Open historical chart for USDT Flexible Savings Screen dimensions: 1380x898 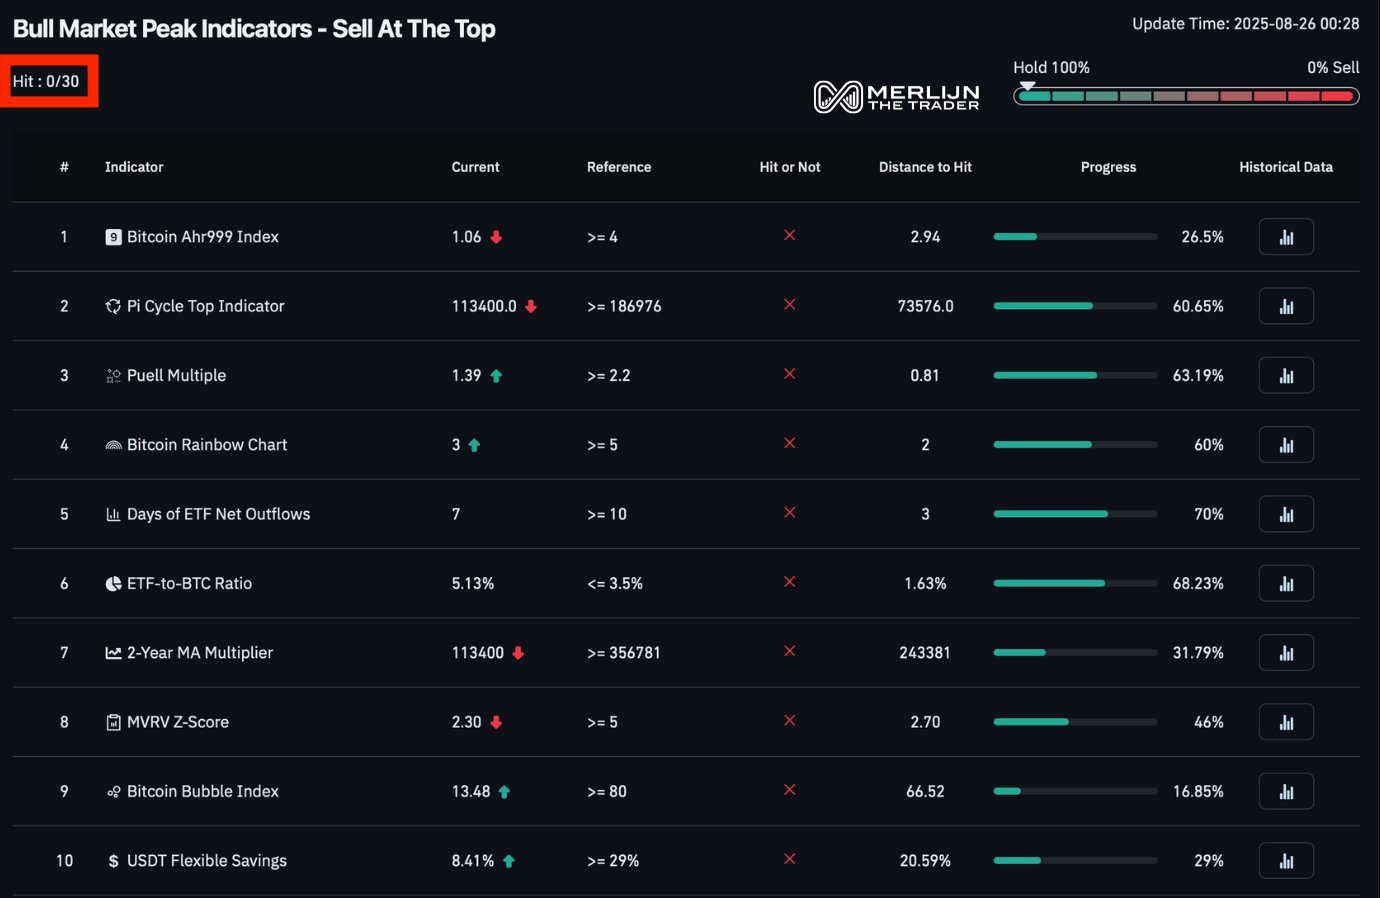point(1286,860)
